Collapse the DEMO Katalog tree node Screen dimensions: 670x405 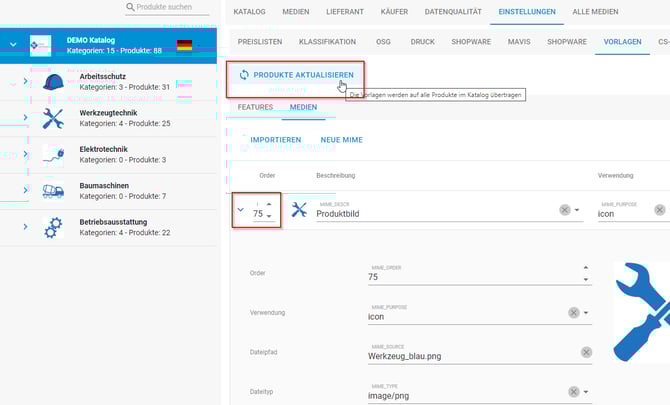(x=13, y=44)
